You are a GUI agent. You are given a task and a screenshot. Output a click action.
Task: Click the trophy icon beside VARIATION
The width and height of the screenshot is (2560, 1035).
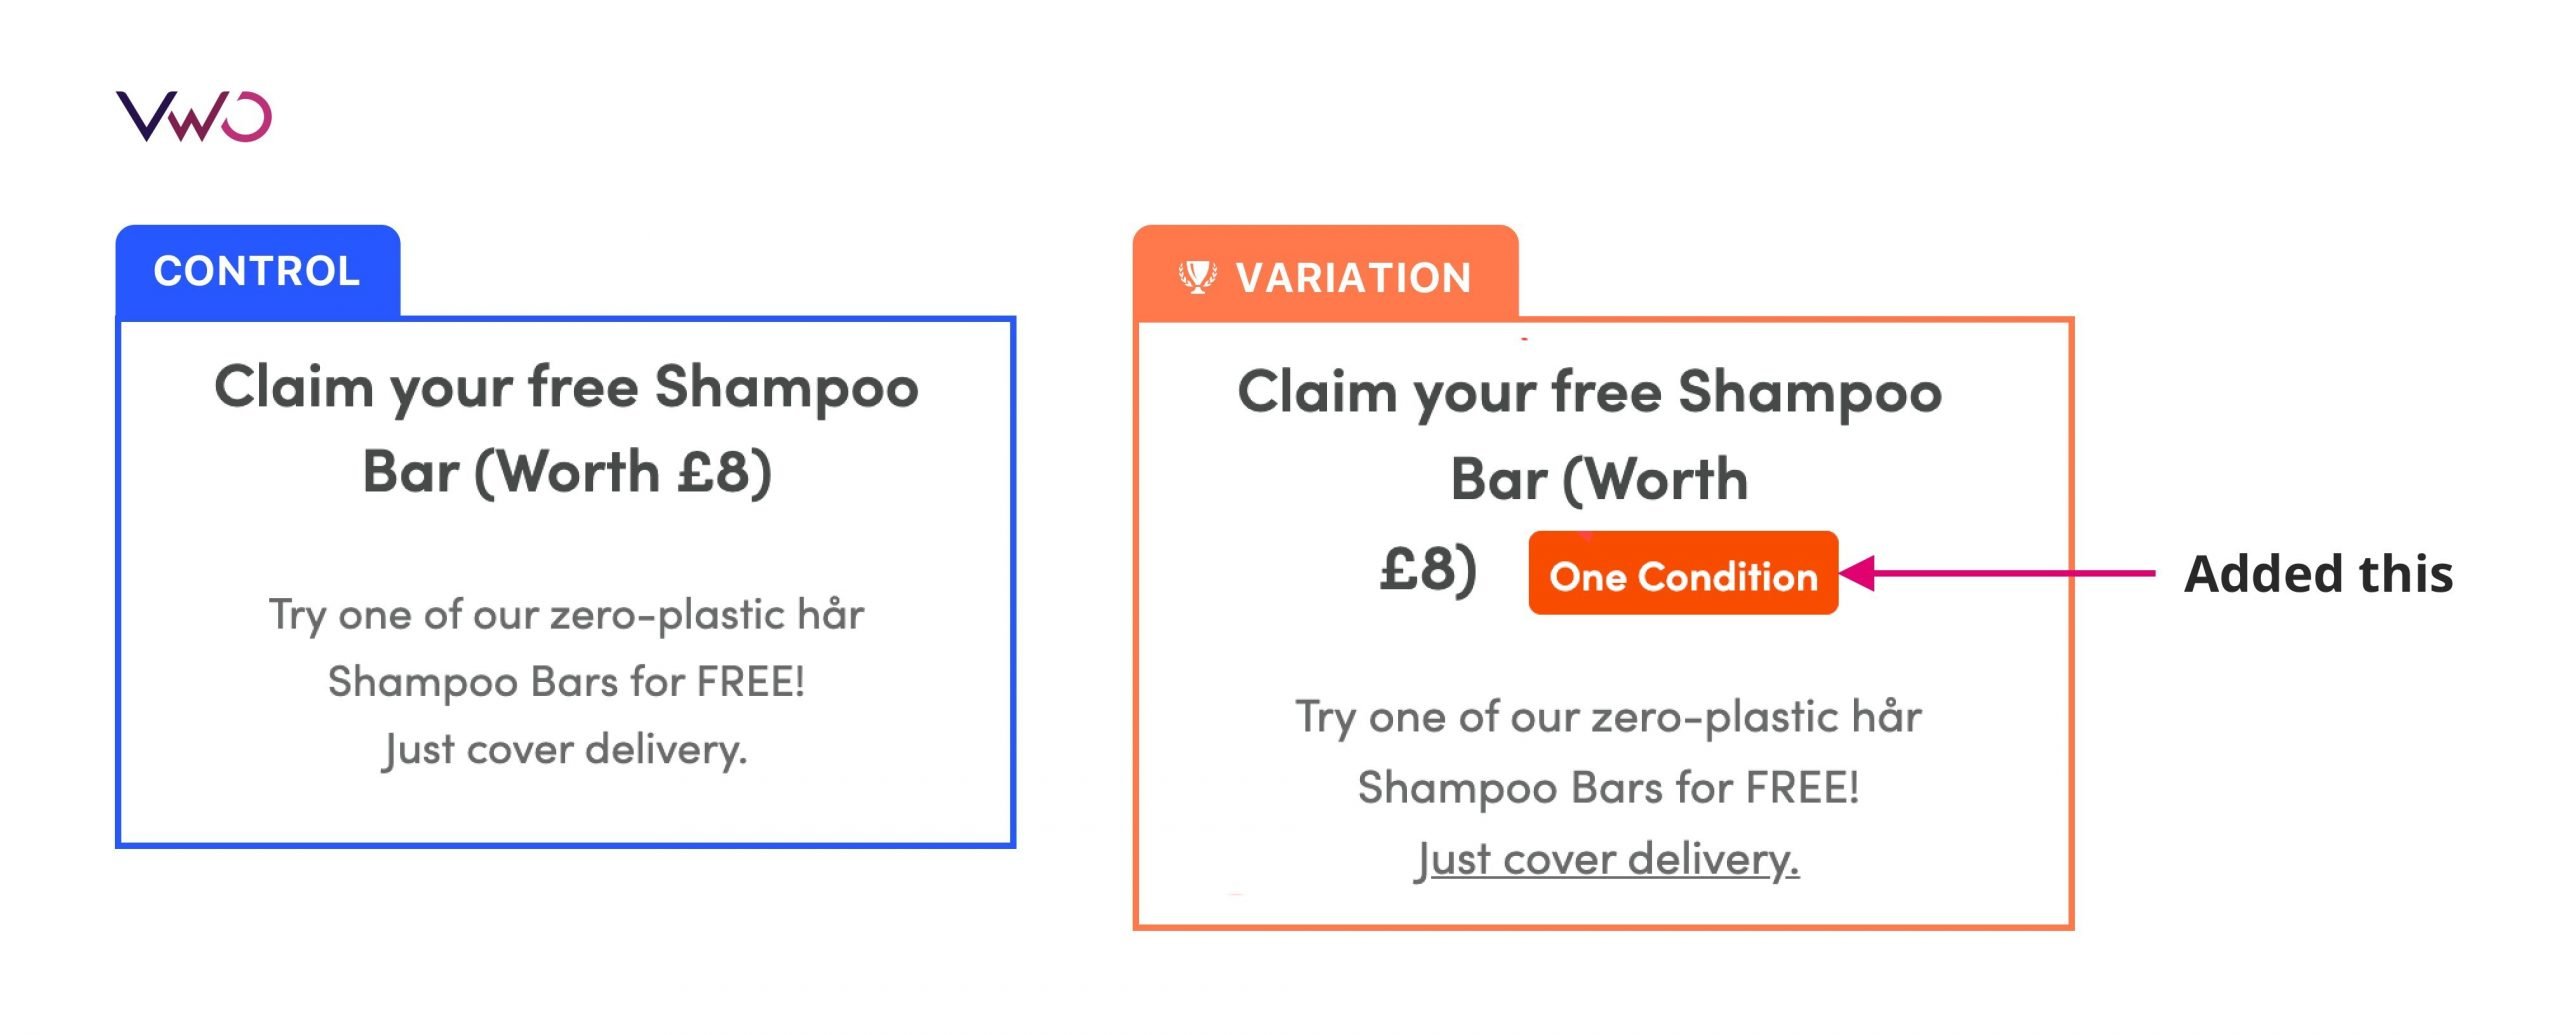pyautogui.click(x=1197, y=276)
